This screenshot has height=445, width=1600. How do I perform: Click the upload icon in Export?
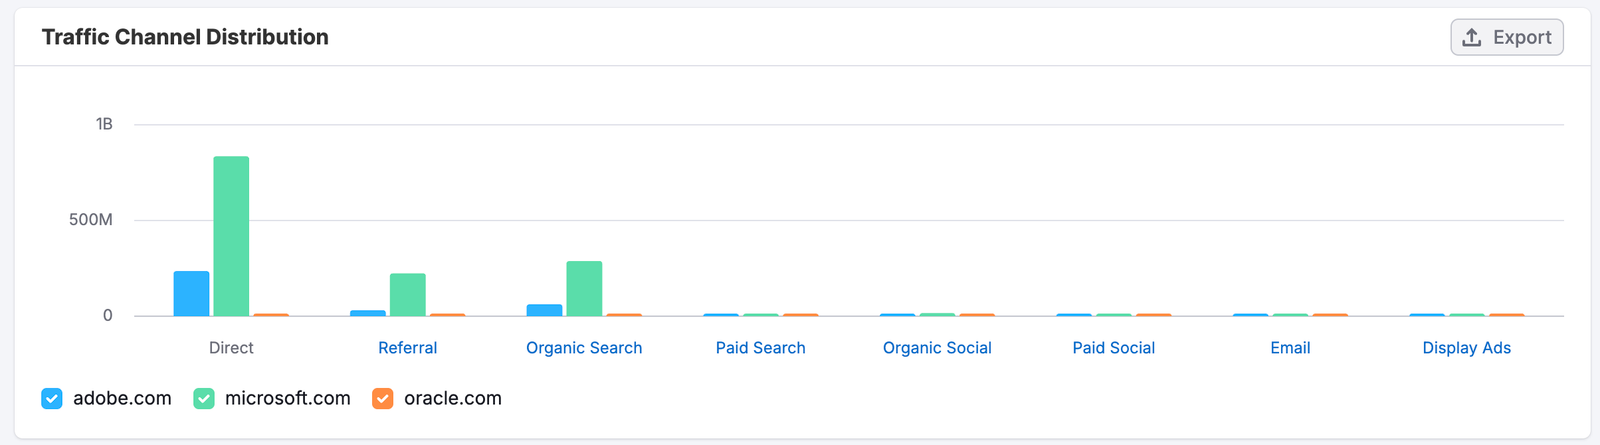click(x=1472, y=38)
